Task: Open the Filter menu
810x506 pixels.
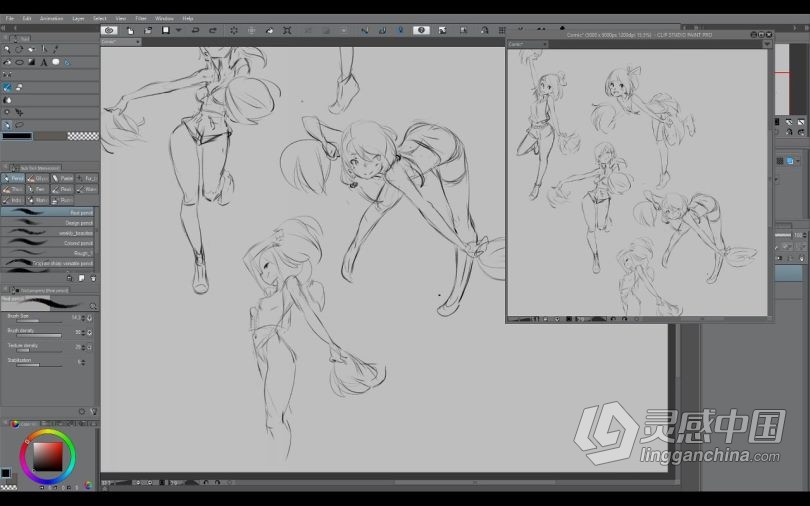Action: tap(141, 19)
